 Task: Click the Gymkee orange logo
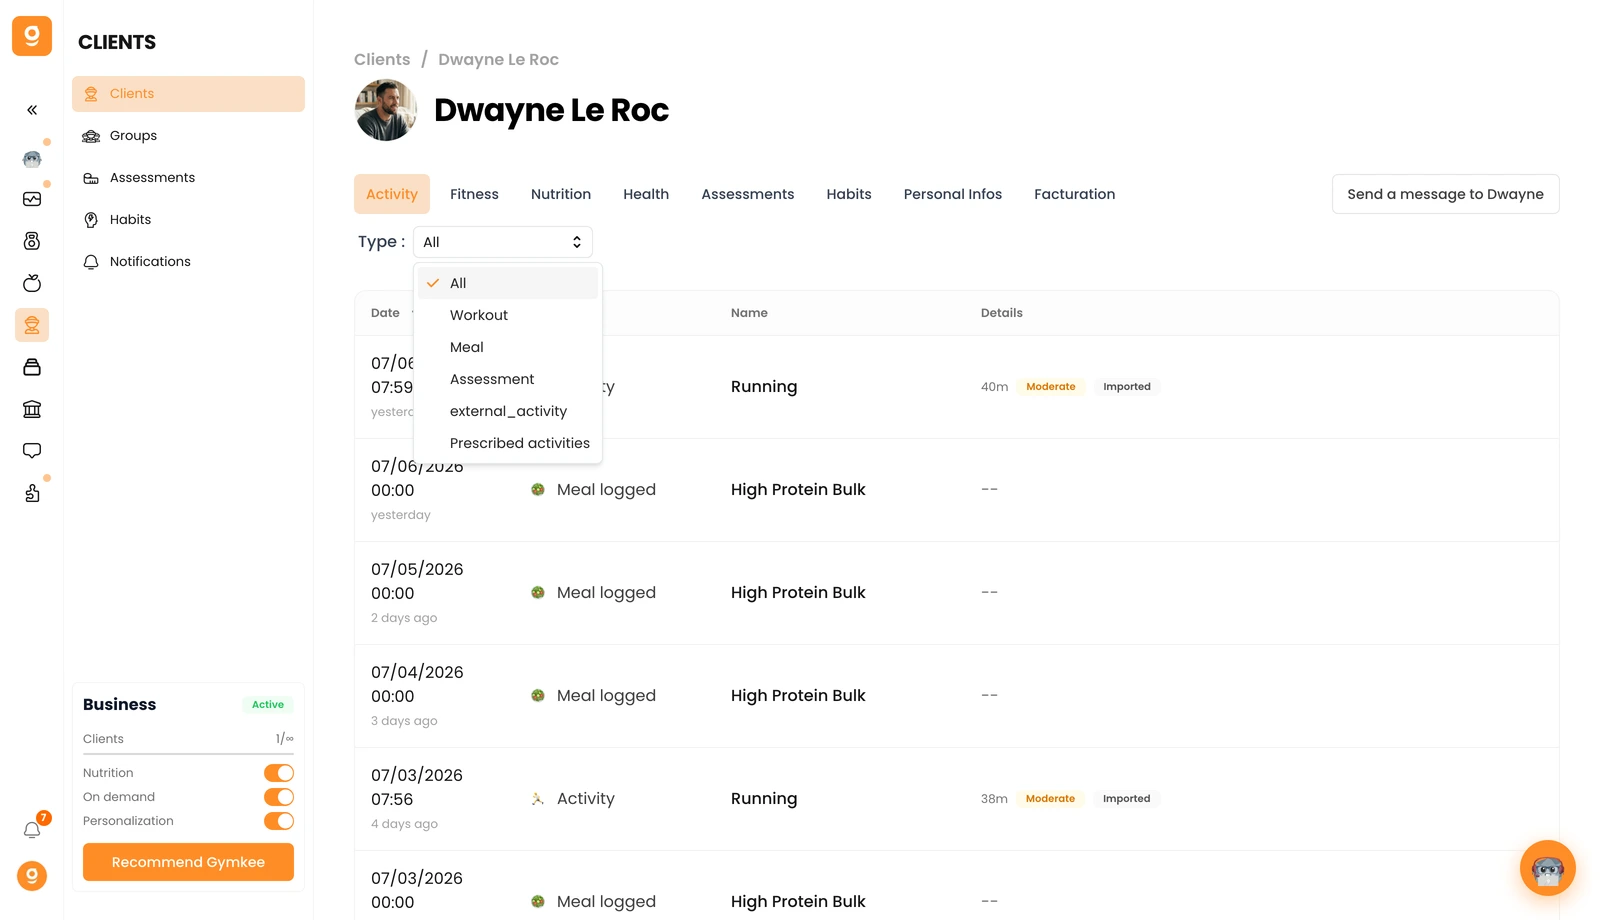pyautogui.click(x=32, y=36)
